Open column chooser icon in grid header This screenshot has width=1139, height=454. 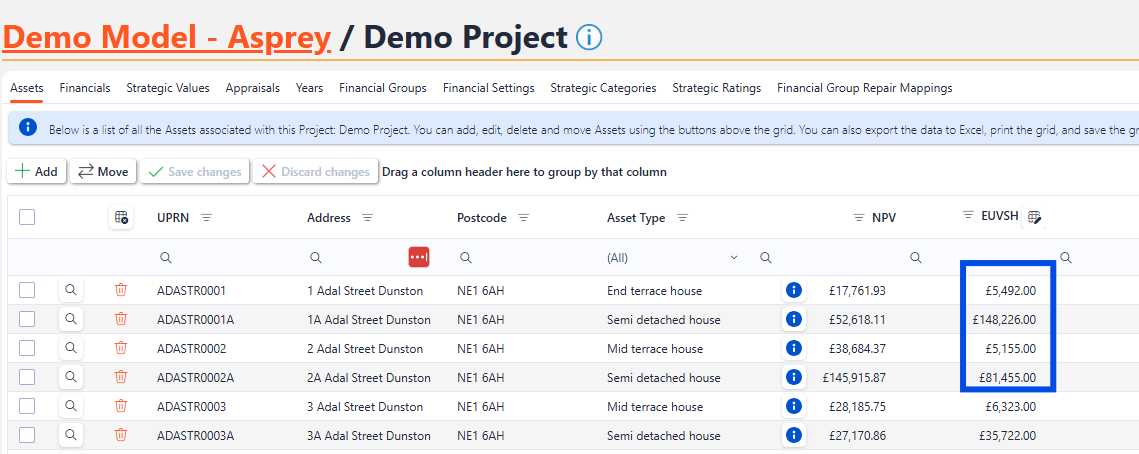121,217
